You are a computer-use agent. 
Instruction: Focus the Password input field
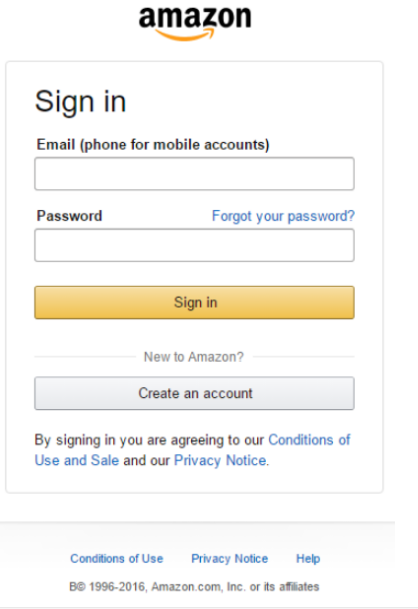[x=194, y=245]
